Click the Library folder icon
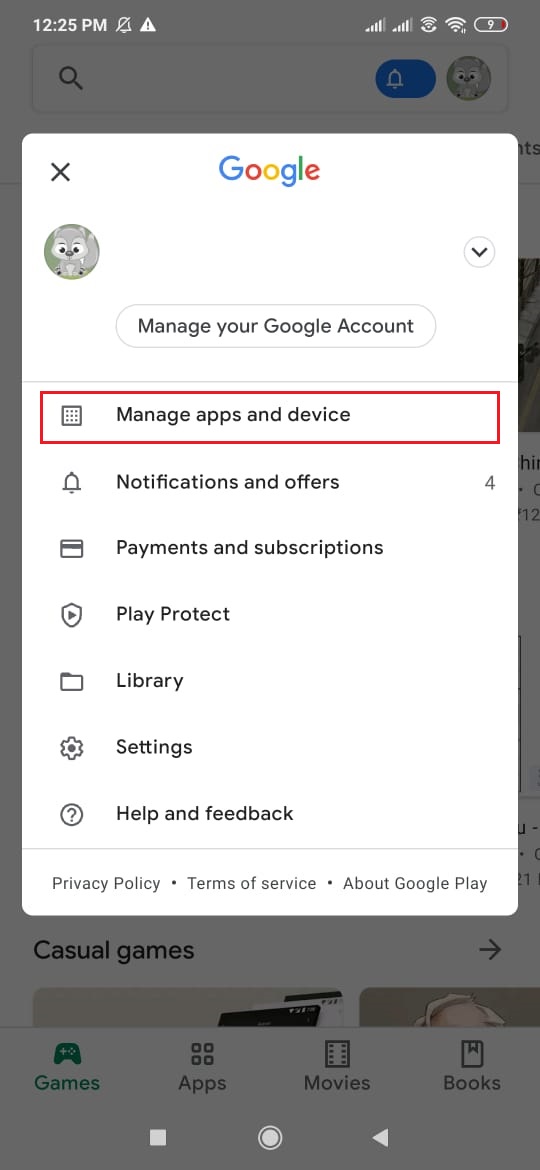The height and width of the screenshot is (1170, 540). [72, 681]
